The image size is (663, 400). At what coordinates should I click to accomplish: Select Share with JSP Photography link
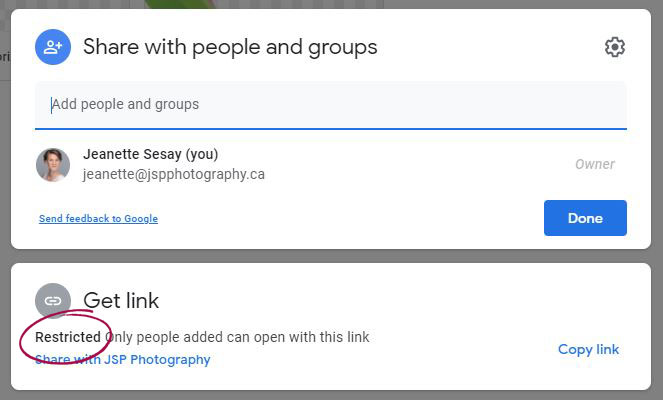(123, 359)
